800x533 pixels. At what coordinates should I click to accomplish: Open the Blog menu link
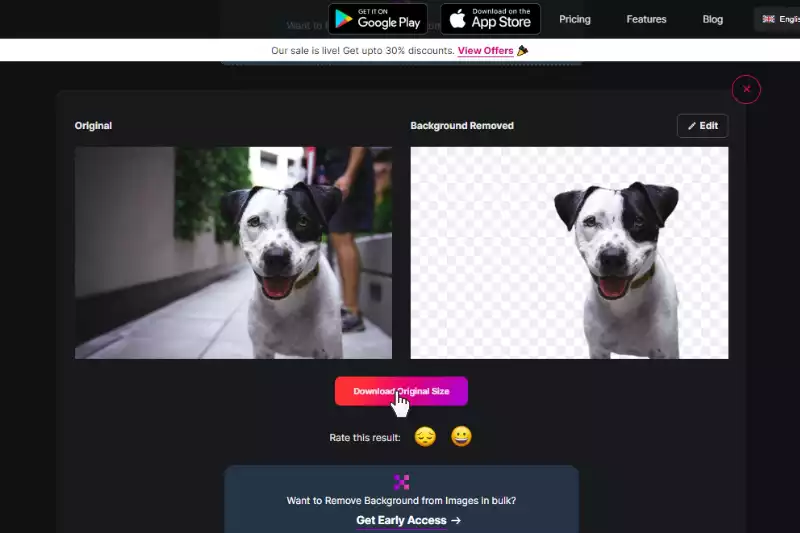pos(712,19)
